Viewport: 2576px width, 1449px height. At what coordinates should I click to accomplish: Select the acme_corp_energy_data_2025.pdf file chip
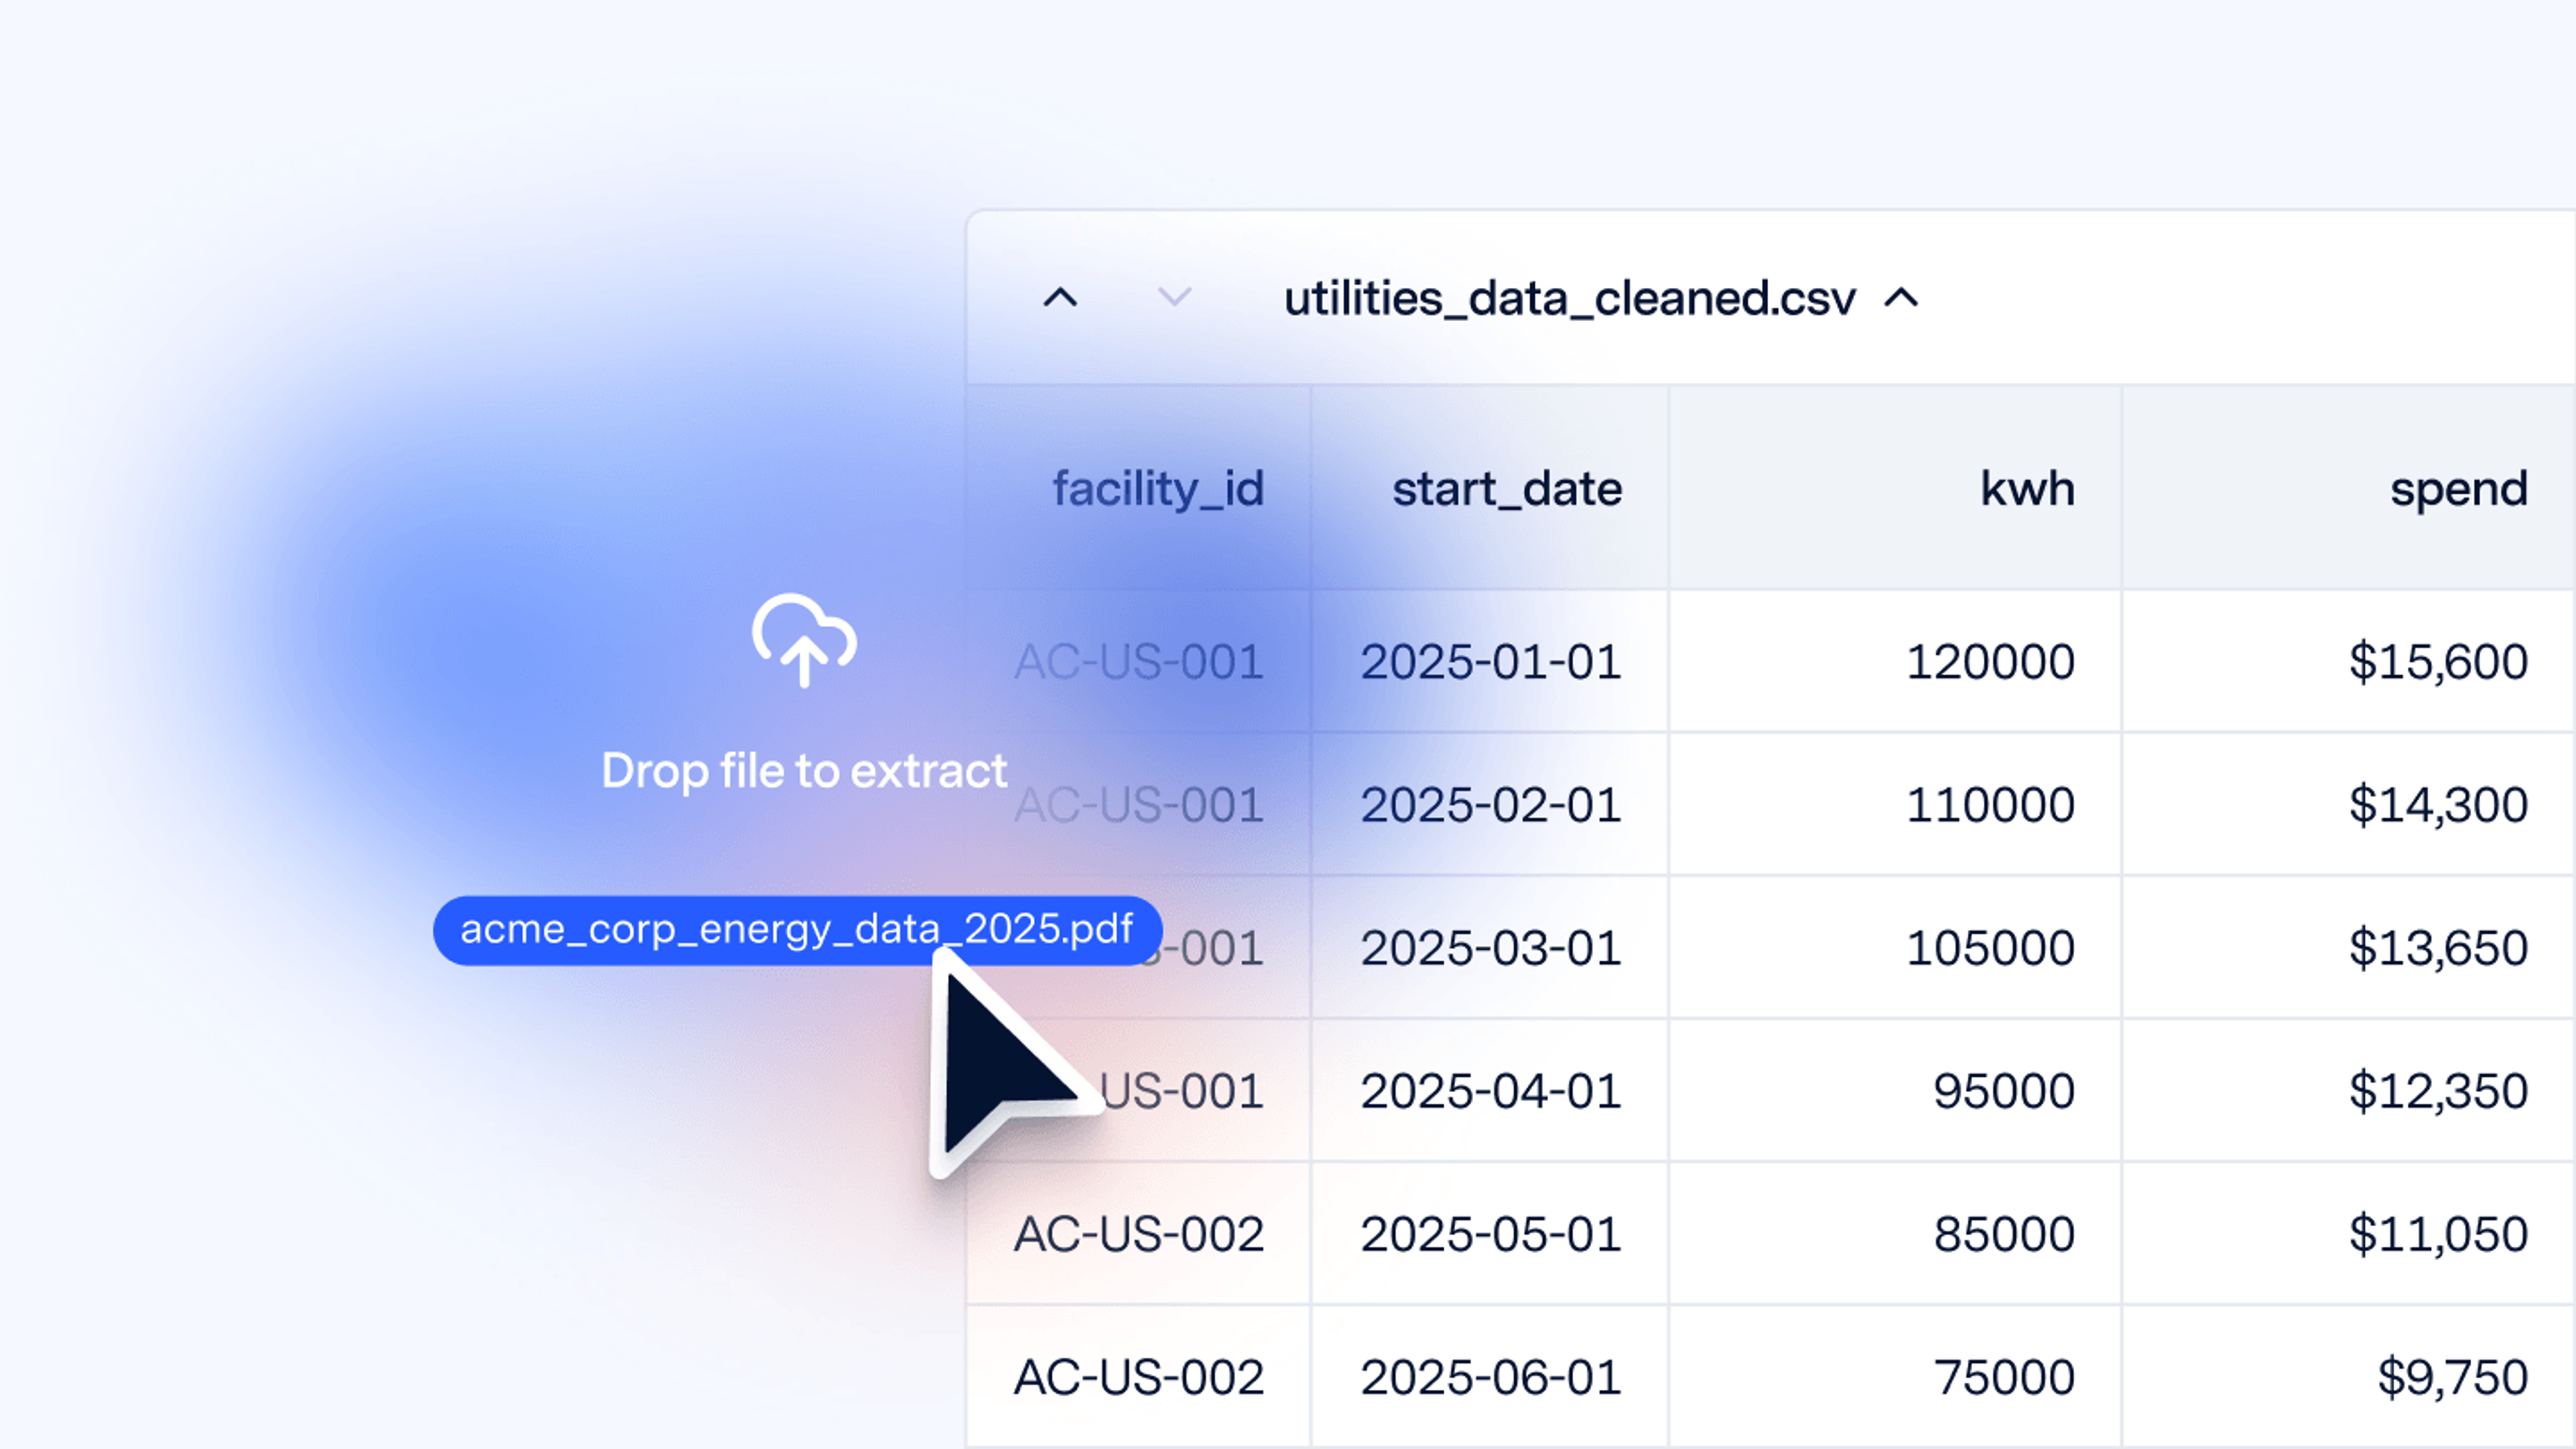797,930
